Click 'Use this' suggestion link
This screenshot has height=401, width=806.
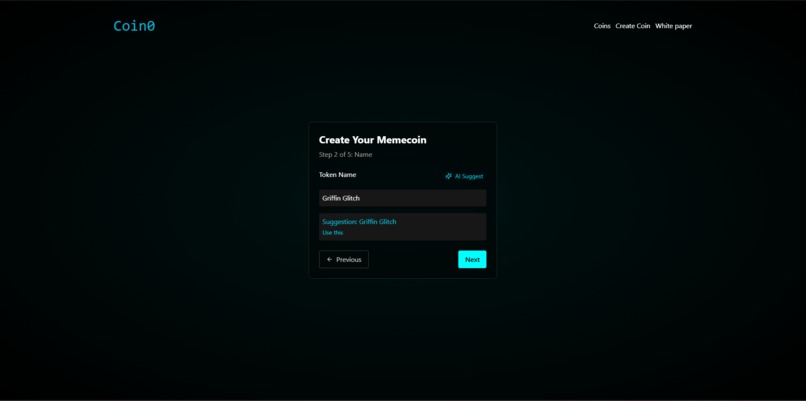(333, 232)
